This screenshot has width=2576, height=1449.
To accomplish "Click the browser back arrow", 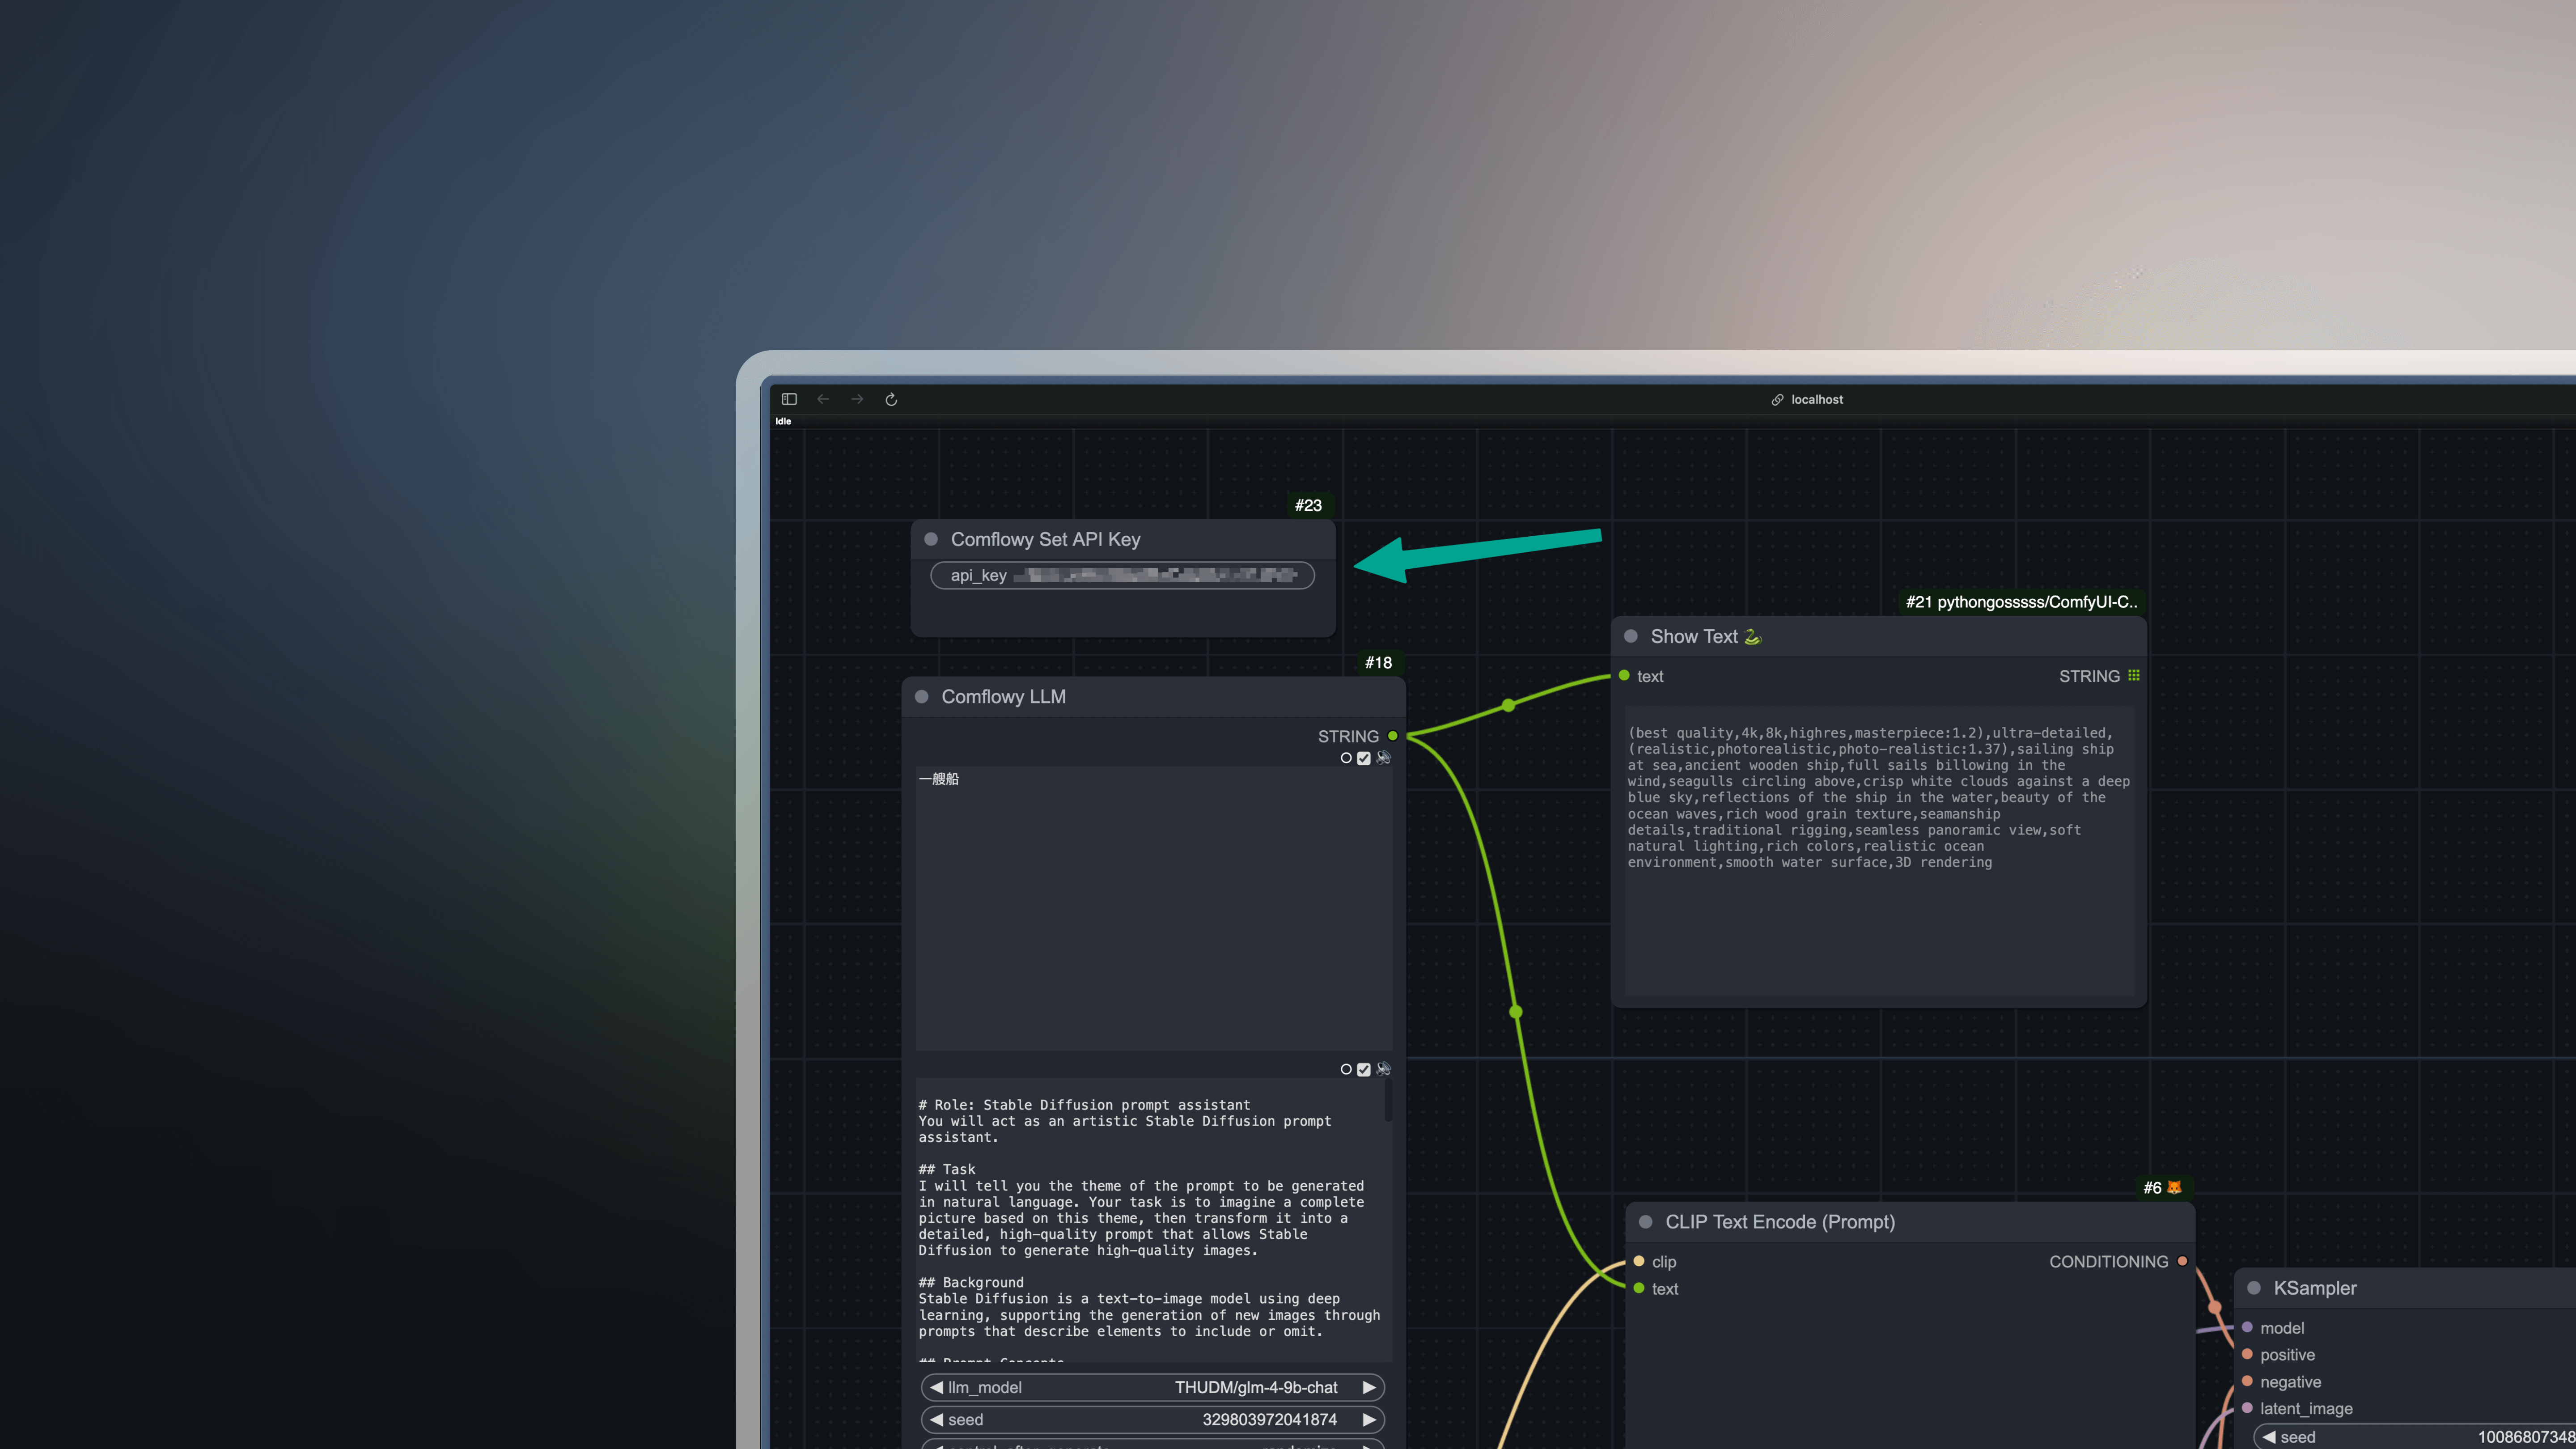I will 823,399.
